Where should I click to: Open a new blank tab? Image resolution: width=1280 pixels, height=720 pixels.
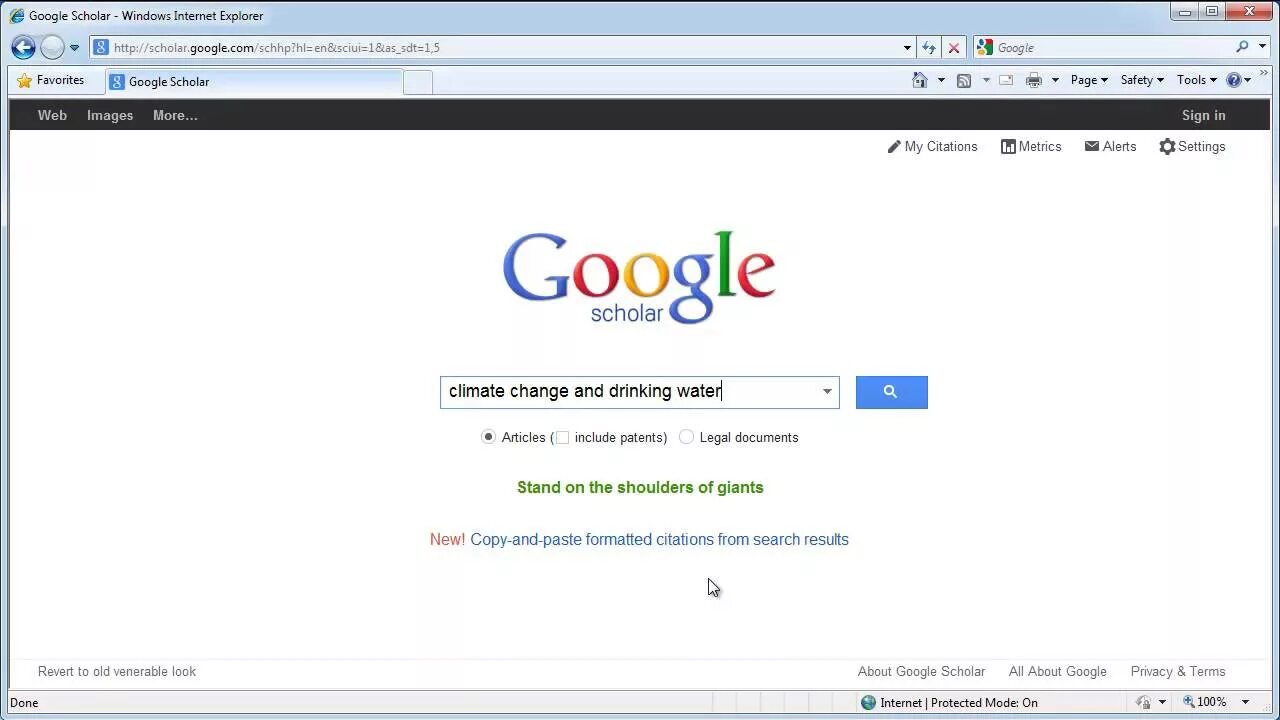(418, 82)
